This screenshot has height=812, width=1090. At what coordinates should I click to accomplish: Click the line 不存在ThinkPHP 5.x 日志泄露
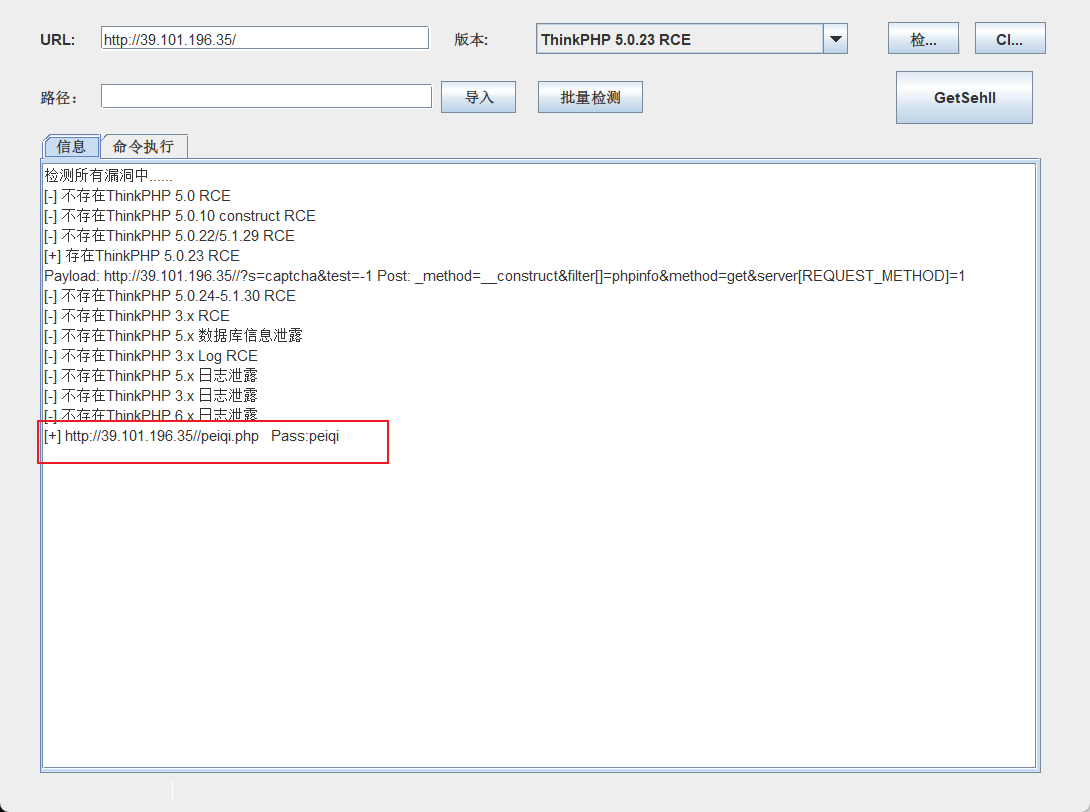click(151, 375)
